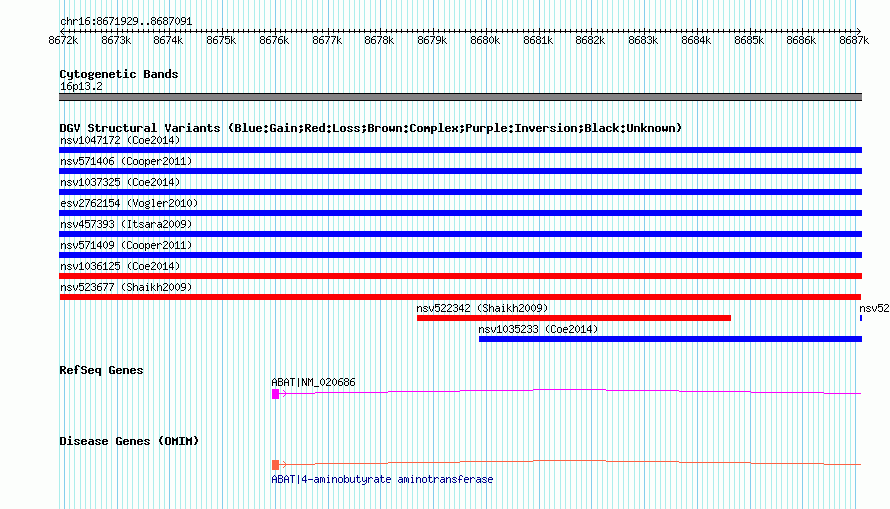Click the blue gain bar for esv2762154
Image resolution: width=890 pixels, height=509 pixels.
[460, 213]
